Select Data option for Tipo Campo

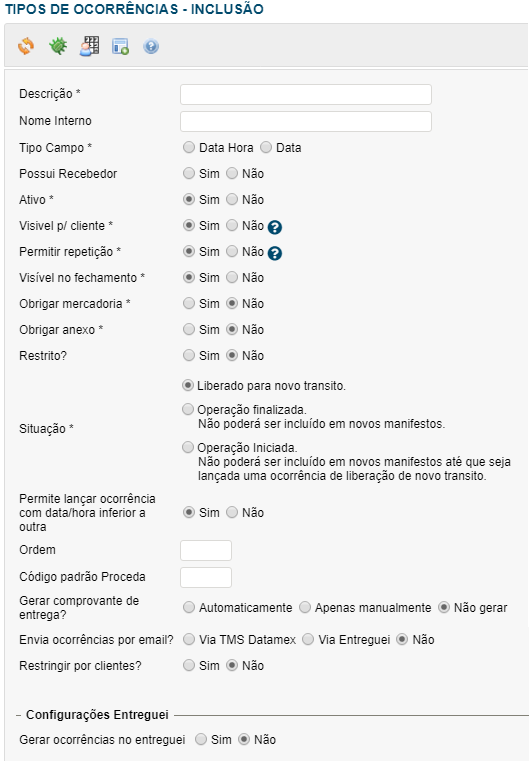[x=266, y=147]
